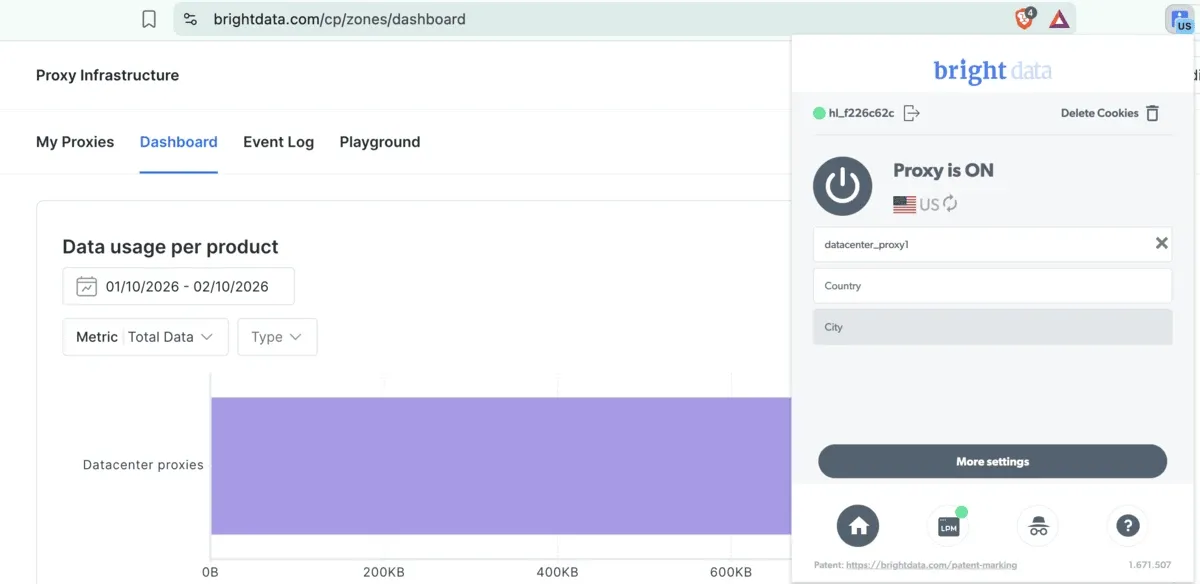Open the Type dropdown

click(x=277, y=337)
